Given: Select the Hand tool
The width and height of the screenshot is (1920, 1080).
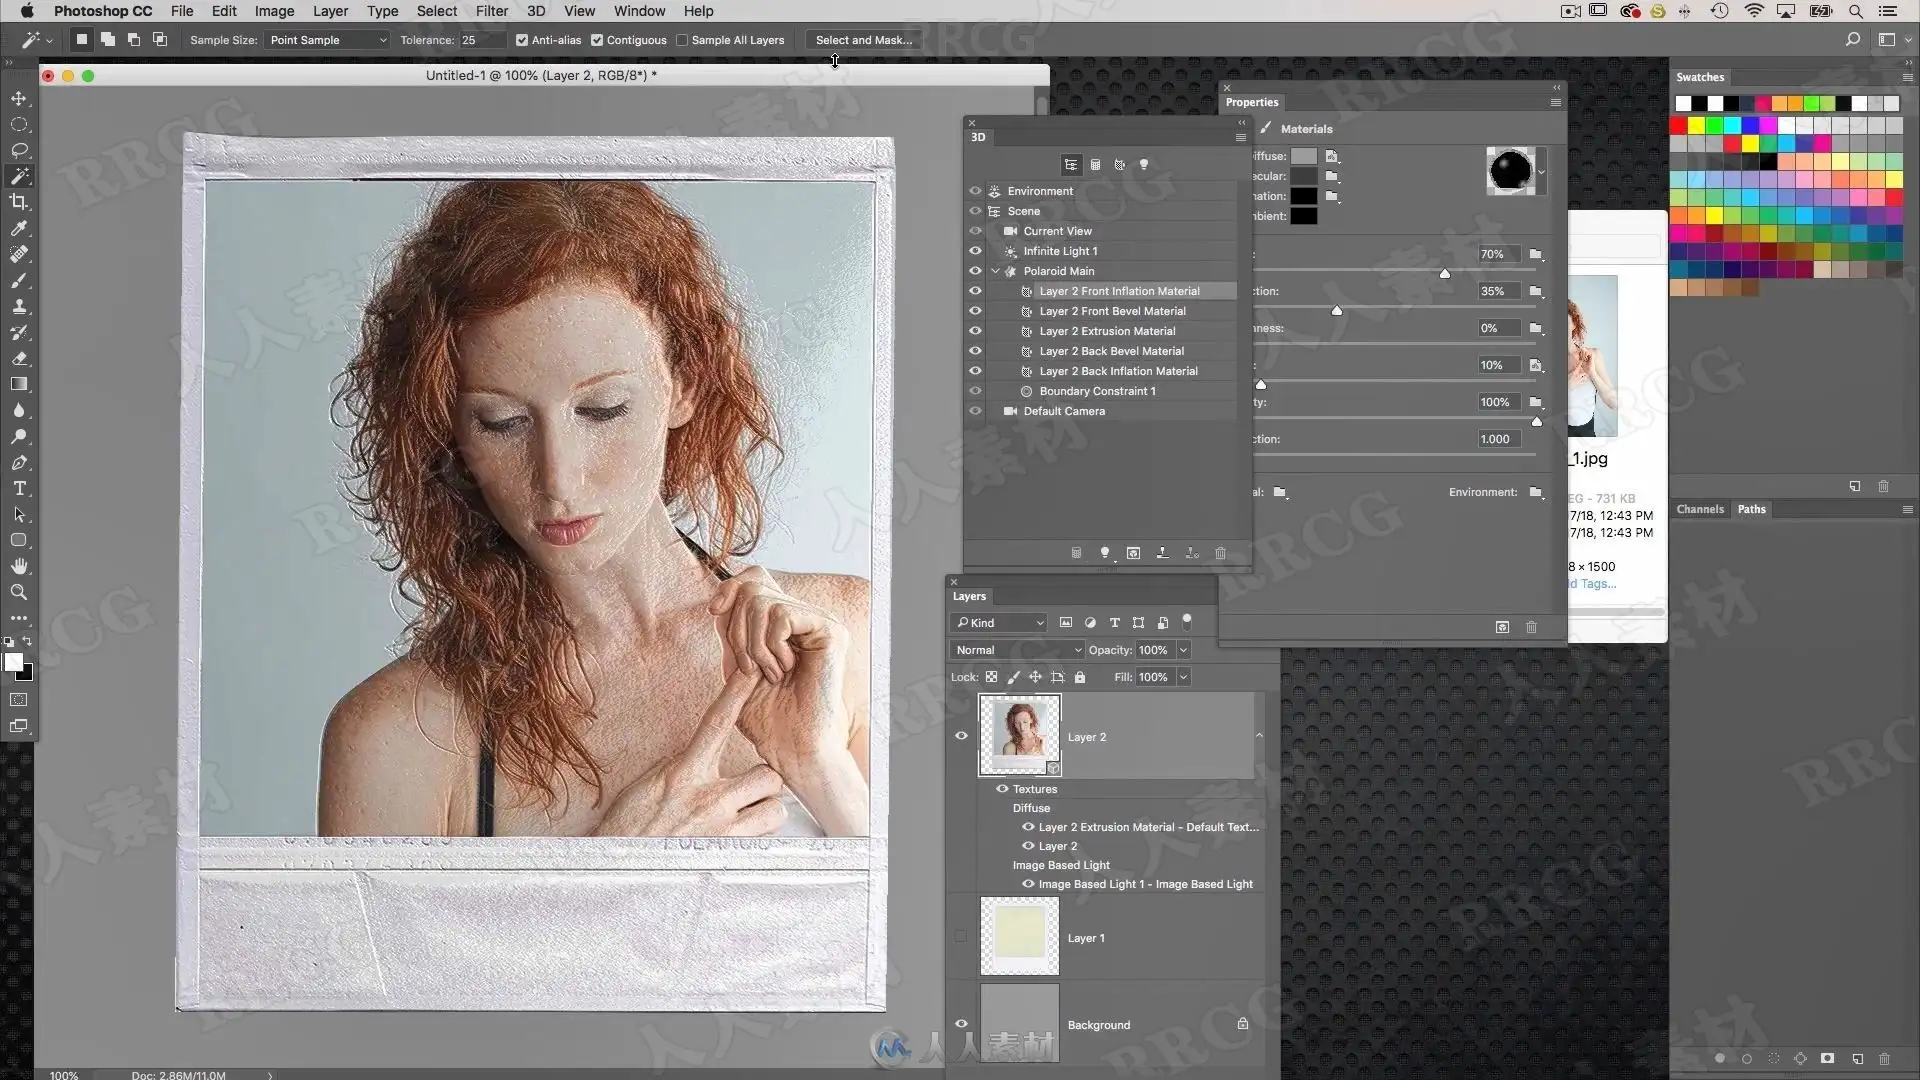Looking at the screenshot, I should pos(19,566).
